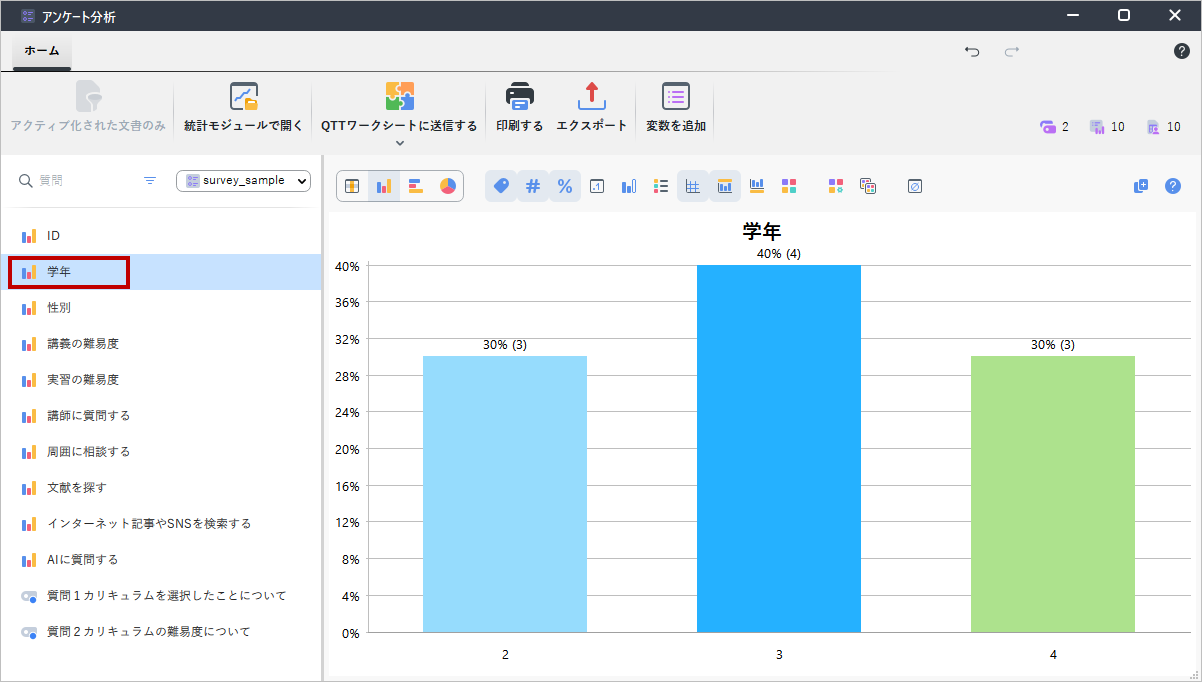Switch to table view icon
This screenshot has height=682, width=1202.
(352, 186)
